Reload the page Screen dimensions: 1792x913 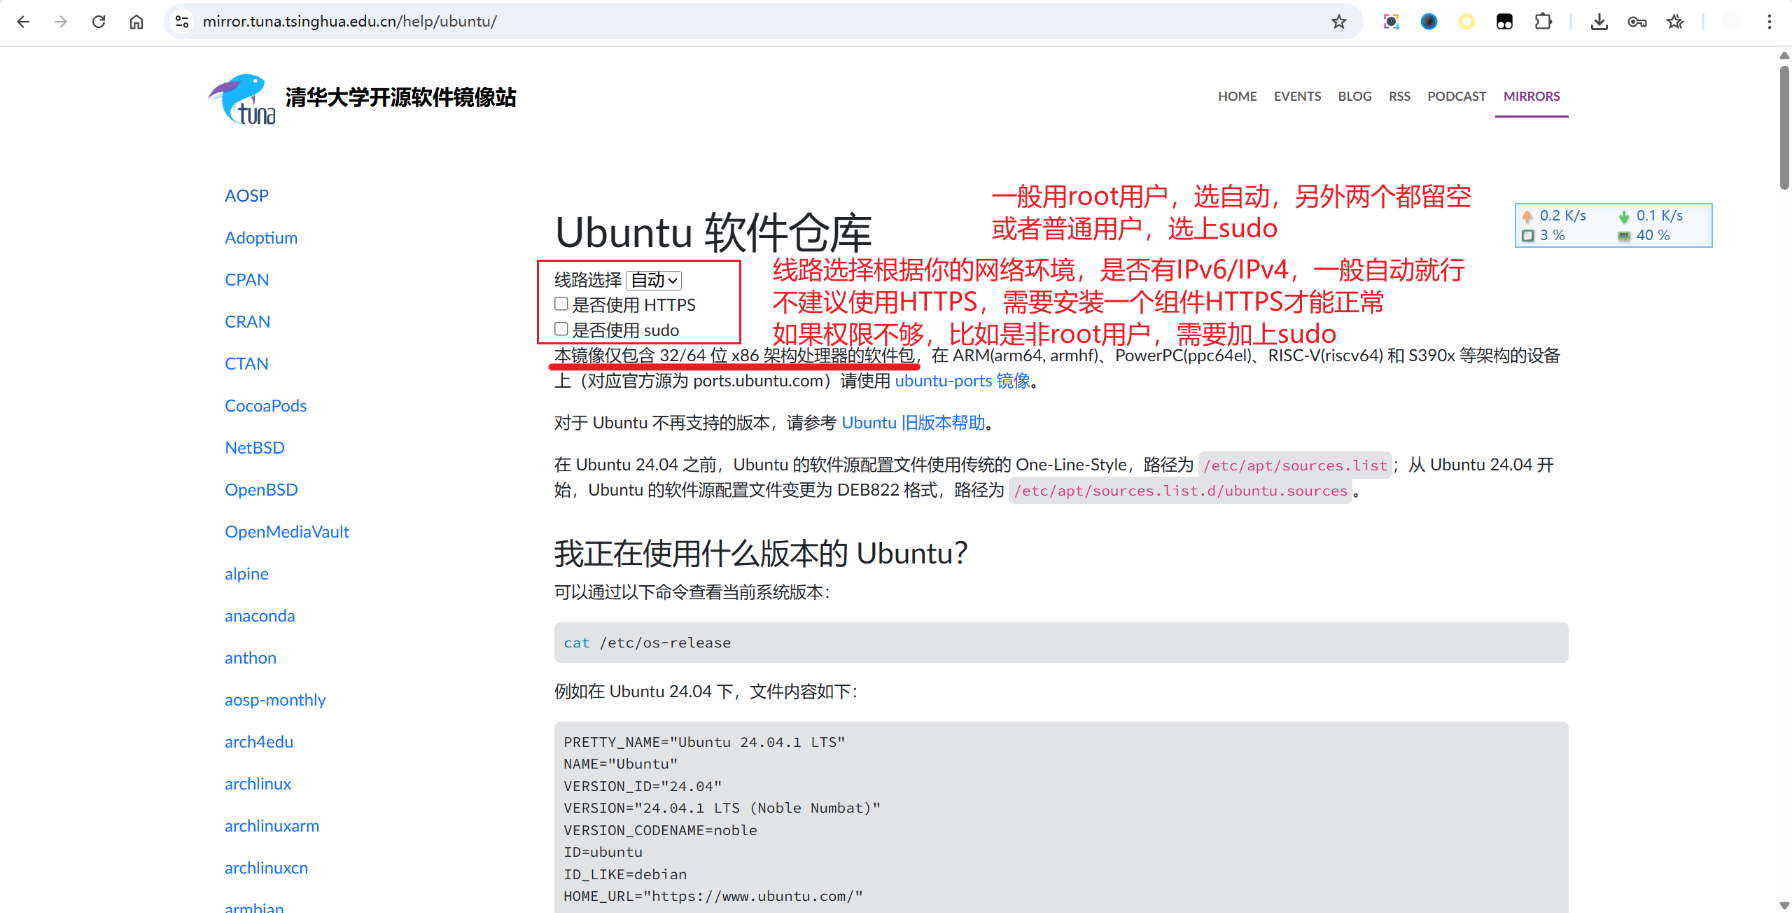click(x=98, y=21)
